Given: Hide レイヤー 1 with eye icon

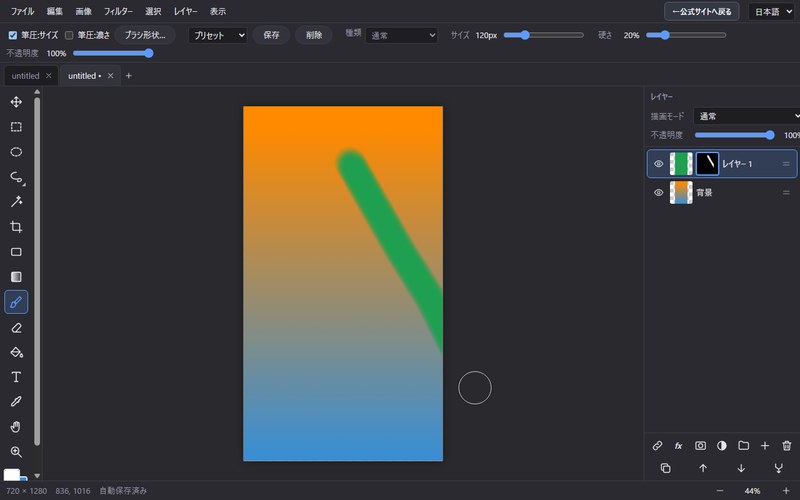Looking at the screenshot, I should coord(659,164).
